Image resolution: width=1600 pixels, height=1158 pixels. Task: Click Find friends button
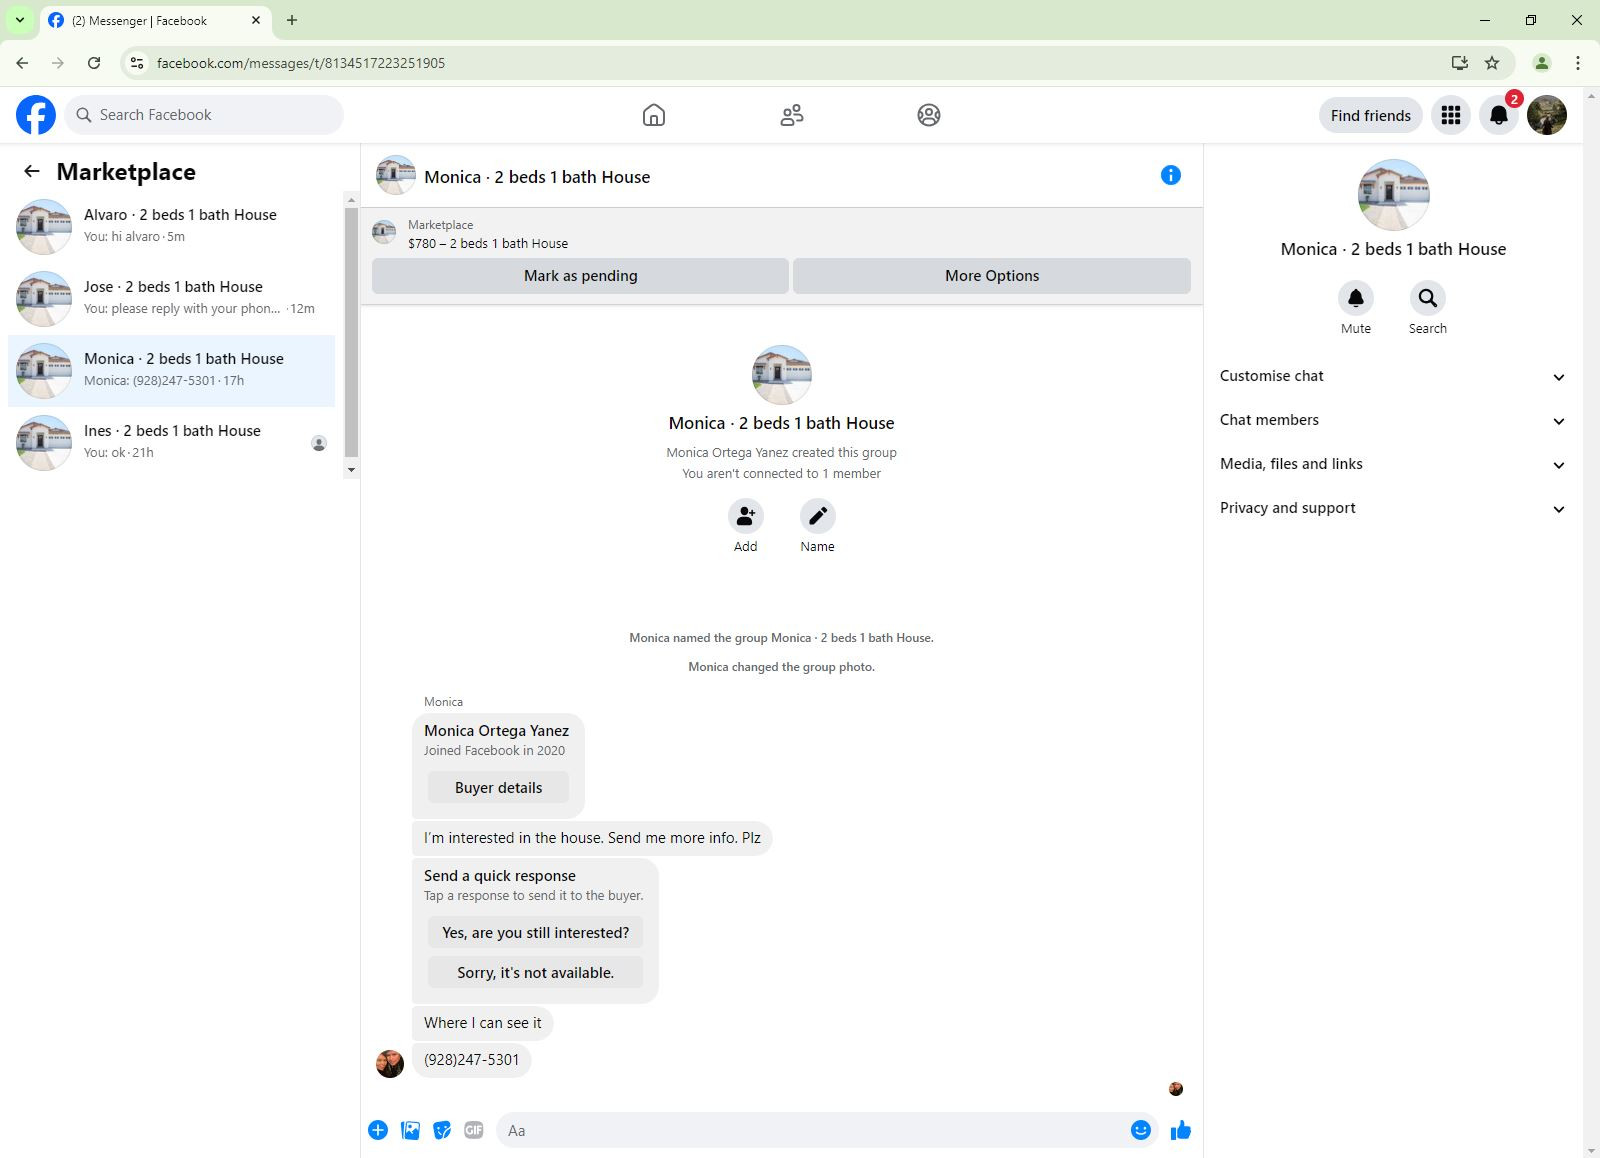[x=1370, y=115]
